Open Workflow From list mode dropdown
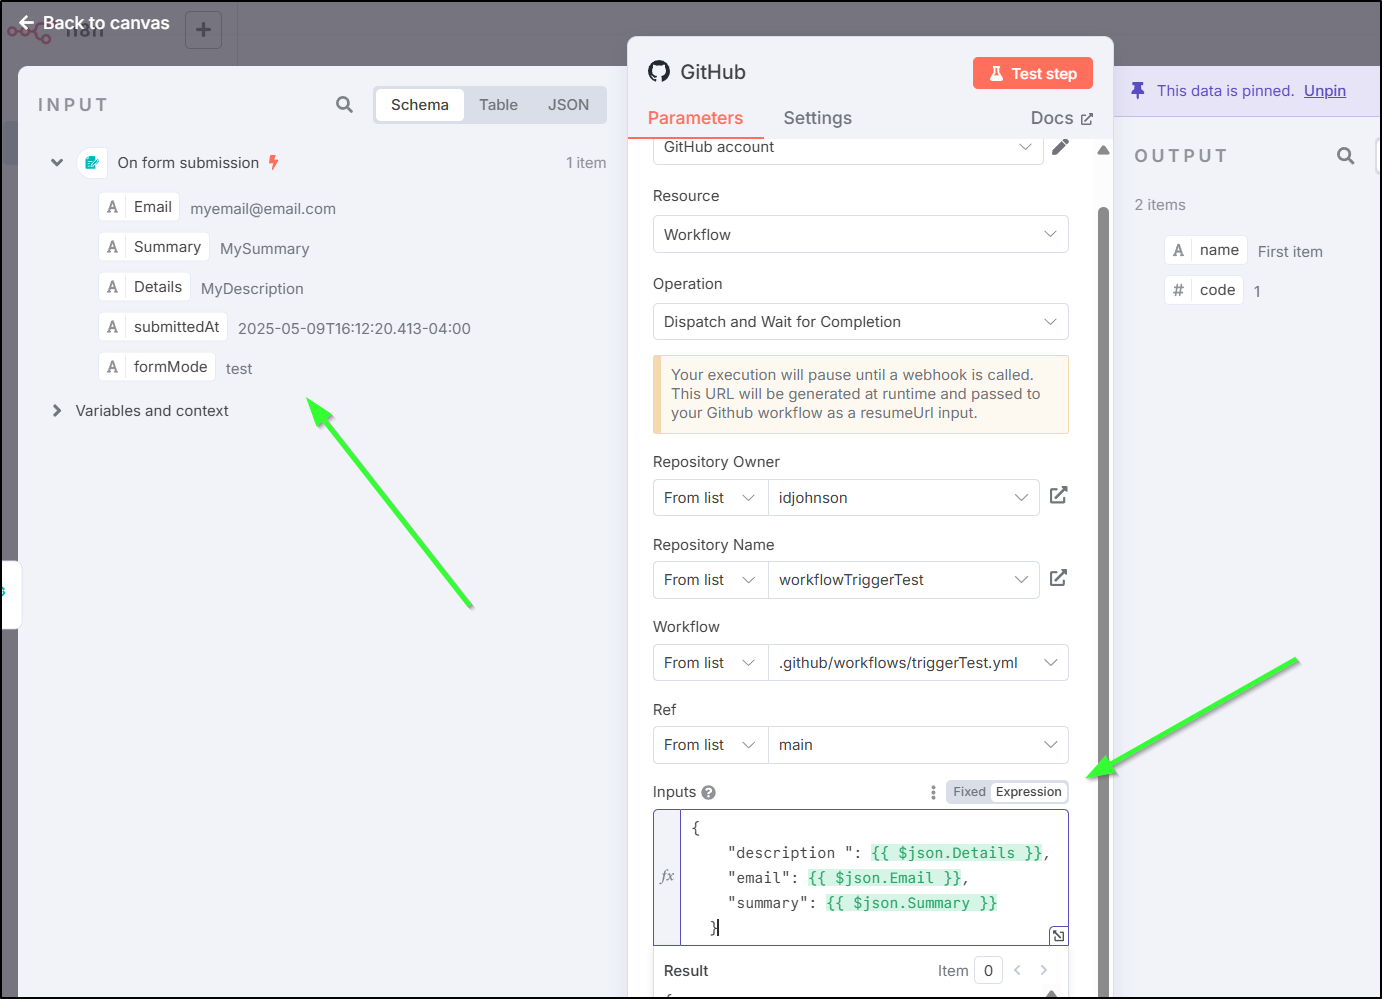This screenshot has height=999, width=1382. click(x=710, y=663)
